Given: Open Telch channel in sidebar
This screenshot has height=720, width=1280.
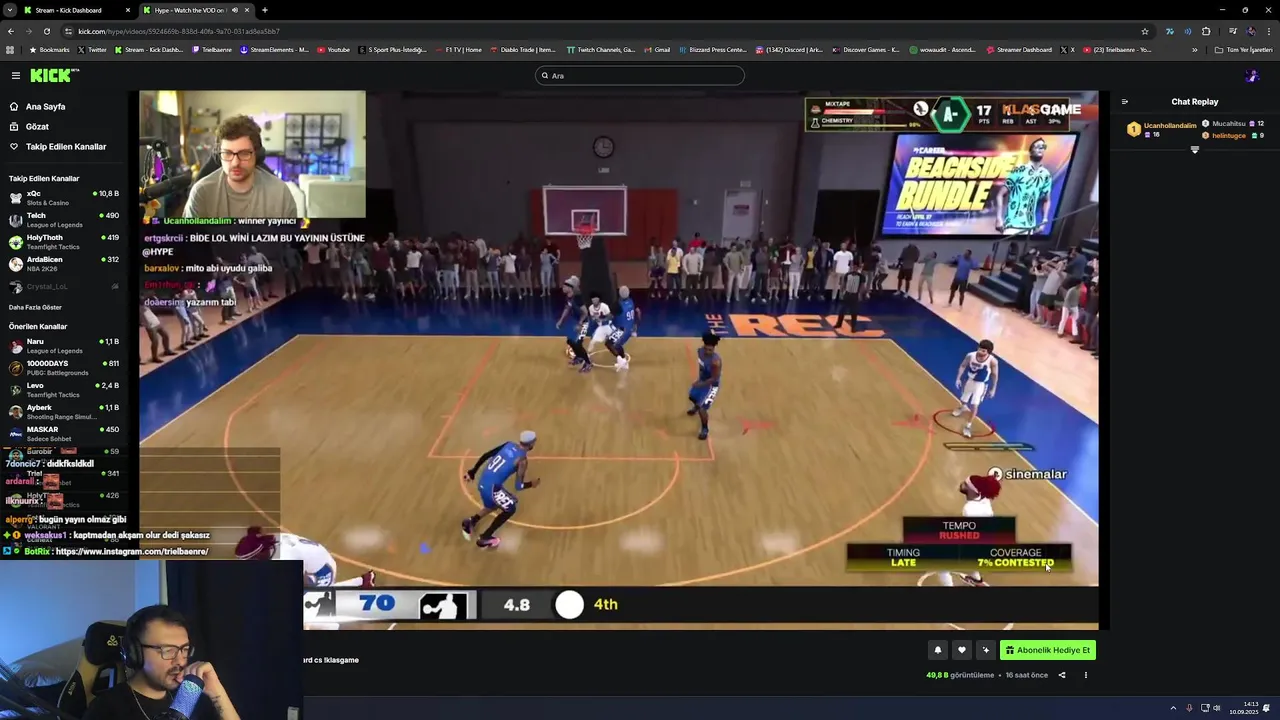Looking at the screenshot, I should 63,220.
